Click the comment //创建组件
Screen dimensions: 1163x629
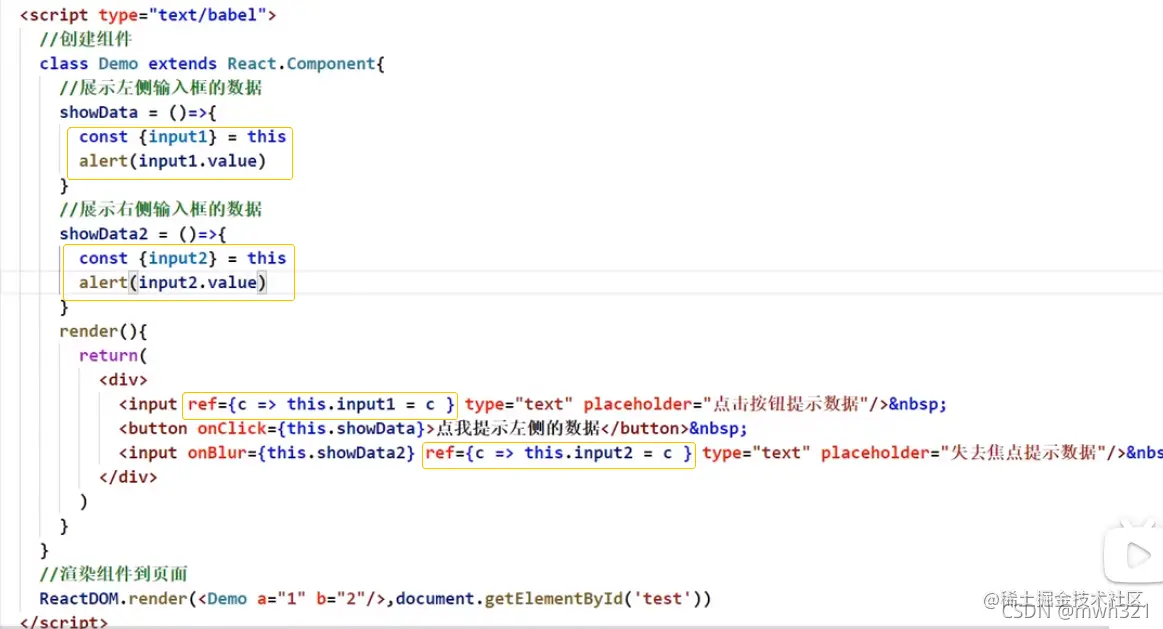point(86,39)
